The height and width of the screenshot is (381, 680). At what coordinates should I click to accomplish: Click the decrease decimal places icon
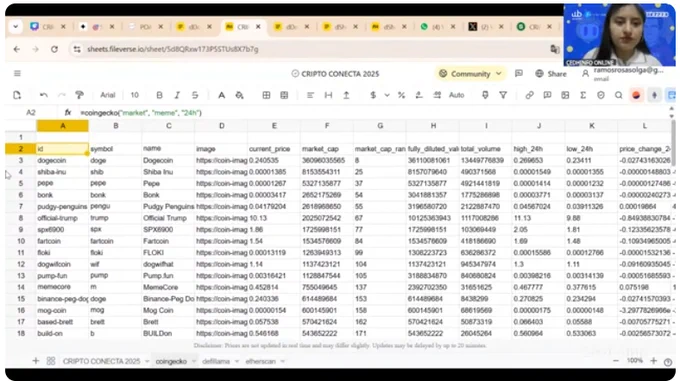[419, 95]
